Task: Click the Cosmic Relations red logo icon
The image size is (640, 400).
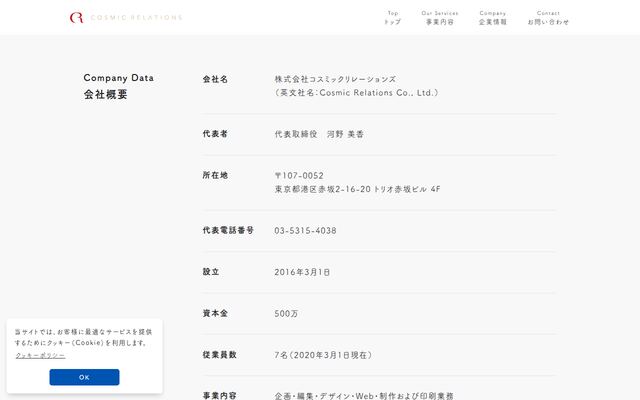Action: coord(76,18)
